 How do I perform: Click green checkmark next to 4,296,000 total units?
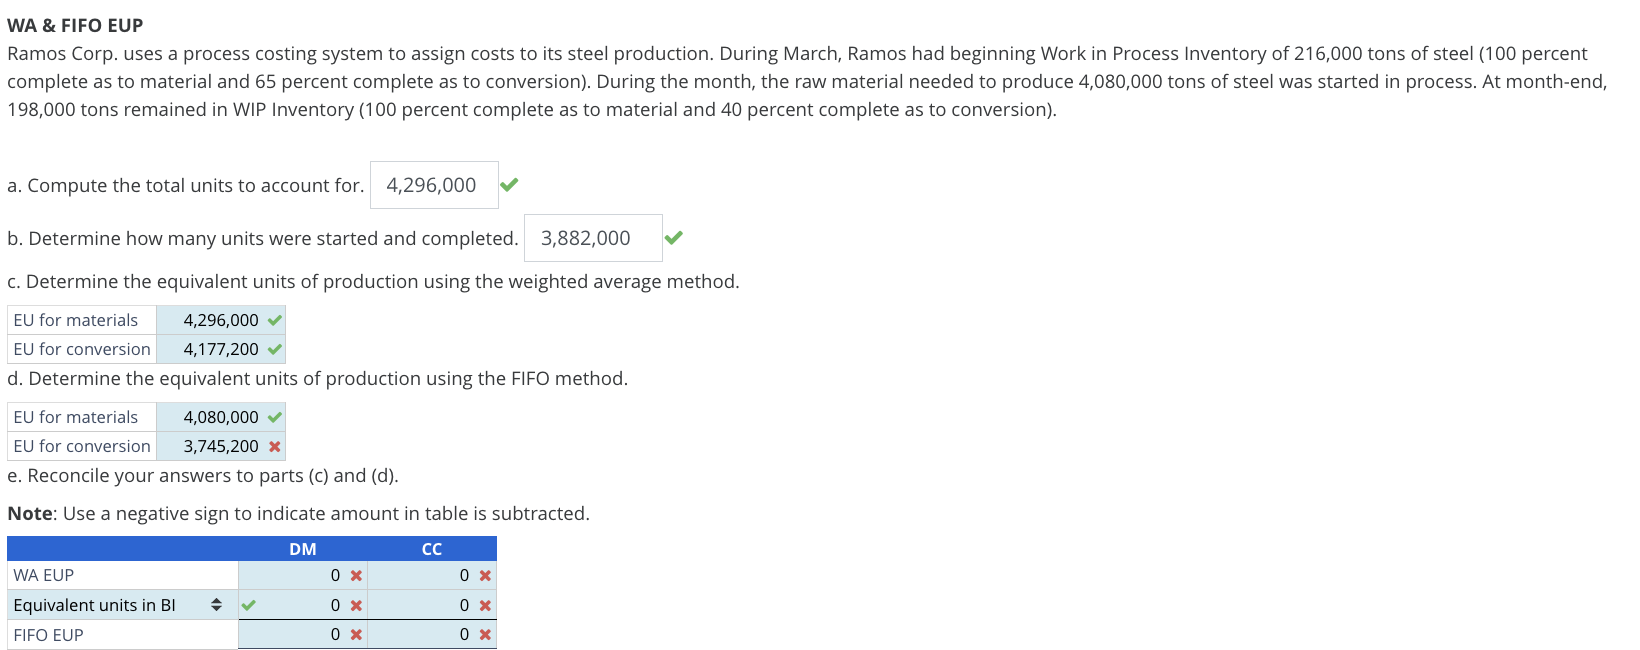click(x=509, y=185)
